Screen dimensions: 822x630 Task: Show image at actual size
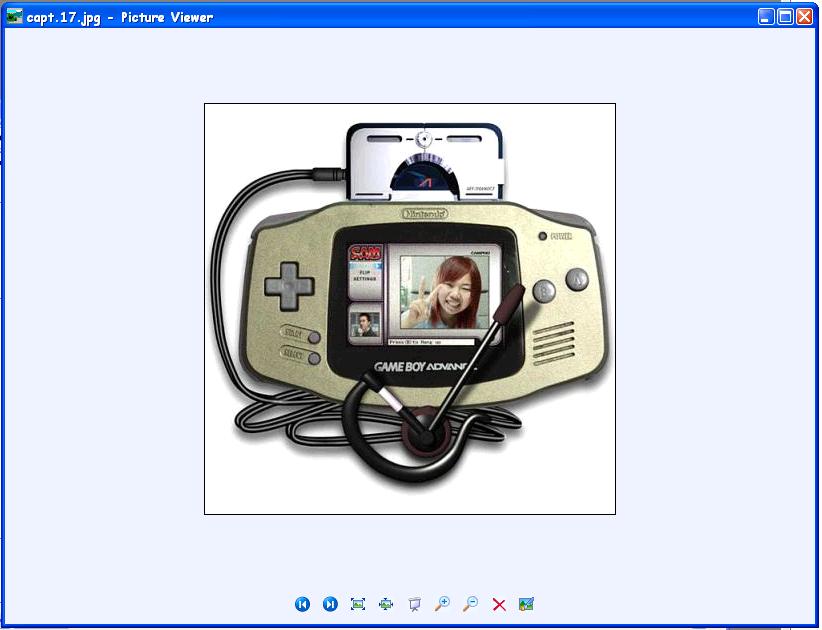386,604
